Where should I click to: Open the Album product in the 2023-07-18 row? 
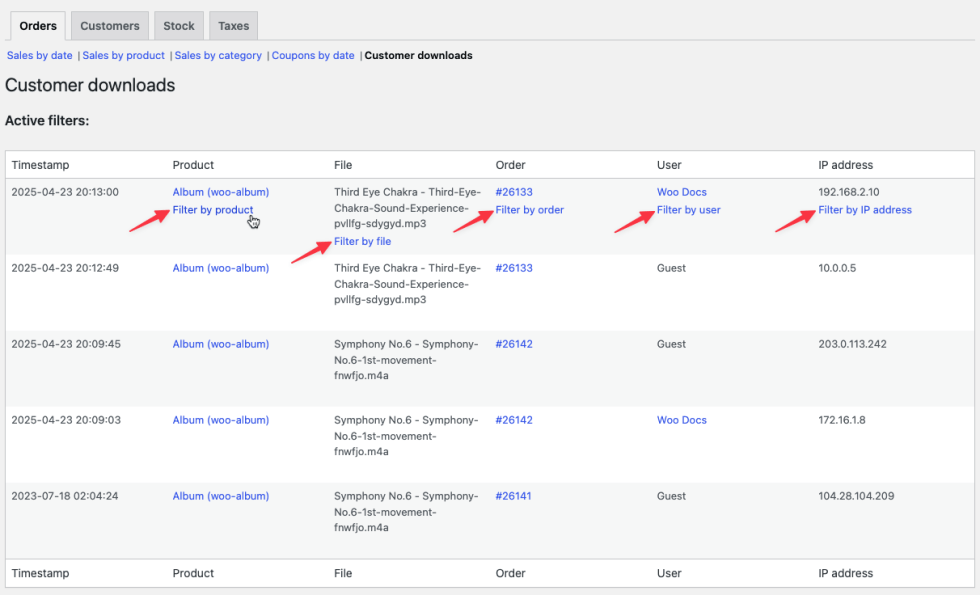pyautogui.click(x=221, y=496)
